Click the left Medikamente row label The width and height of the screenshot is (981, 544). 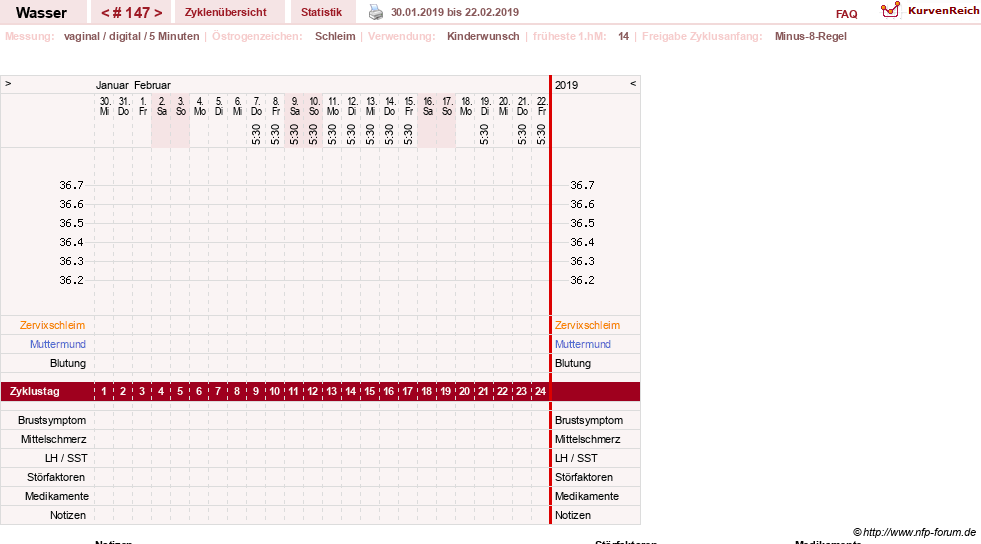(56, 496)
